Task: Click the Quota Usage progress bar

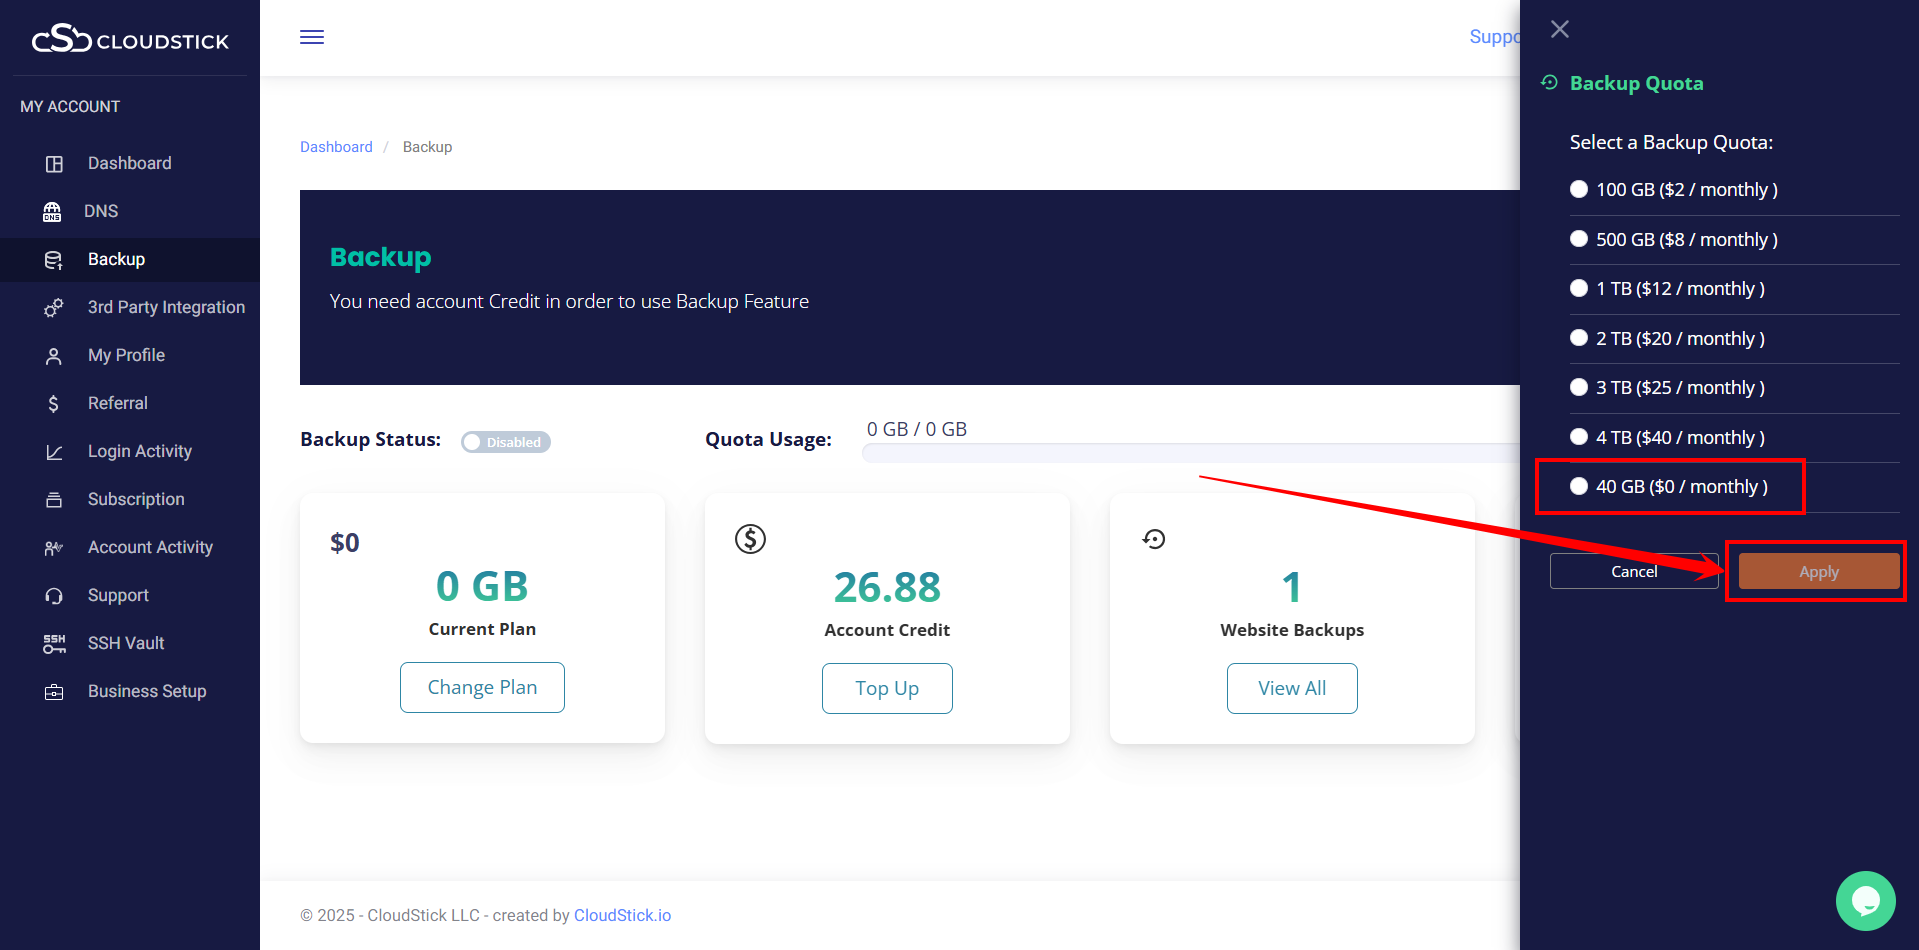Action: click(1190, 453)
